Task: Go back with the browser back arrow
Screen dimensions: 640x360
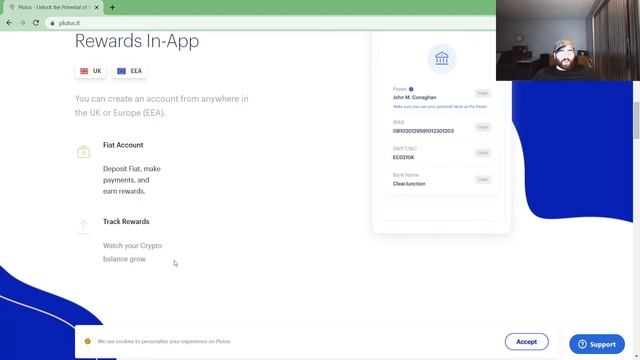Action: click(9, 23)
